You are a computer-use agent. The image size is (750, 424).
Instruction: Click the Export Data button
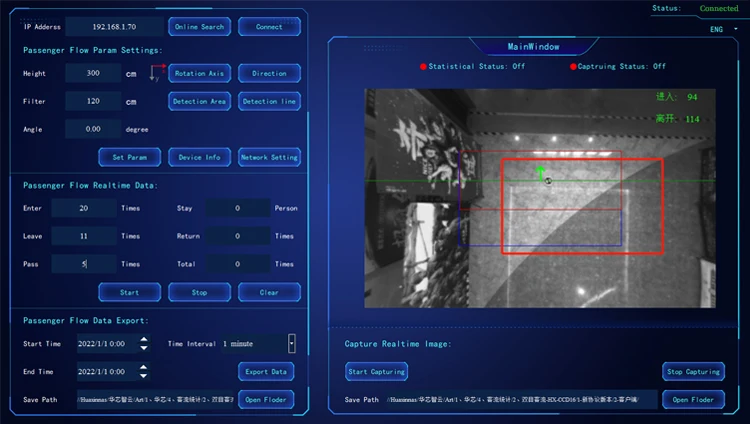[x=266, y=371]
